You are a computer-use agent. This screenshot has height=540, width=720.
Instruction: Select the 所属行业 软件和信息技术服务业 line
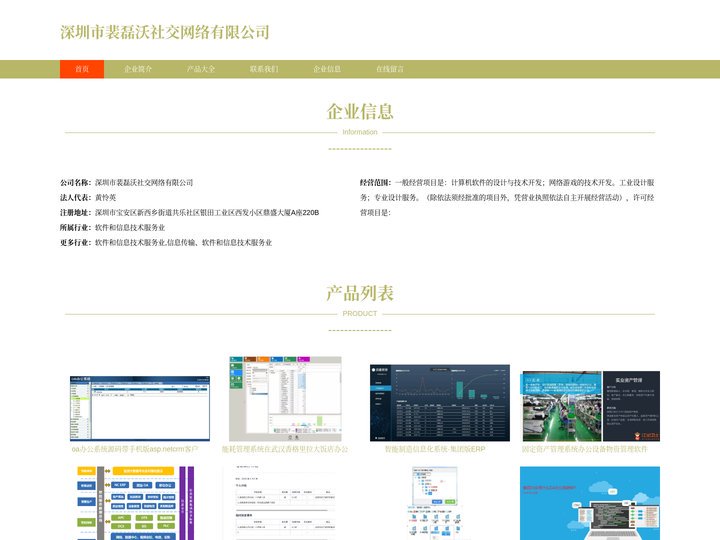(112, 227)
